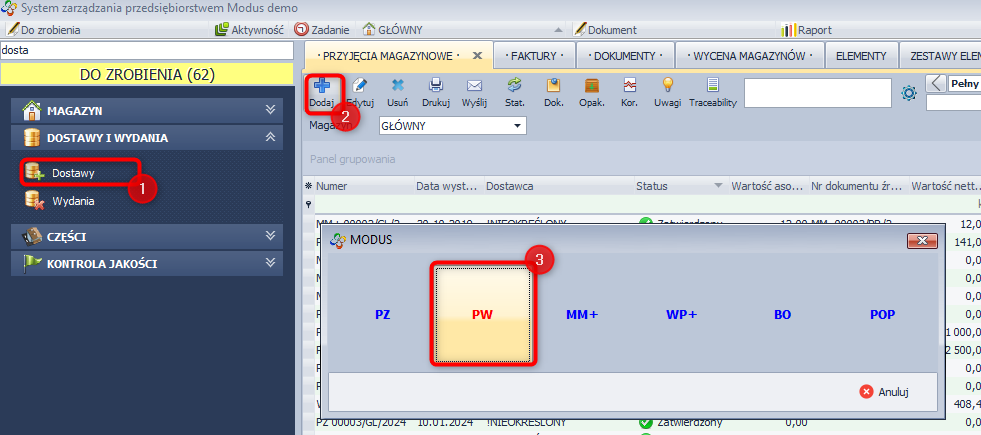Click the Uwagi lightbulb icon
This screenshot has height=435, width=981.
tap(668, 86)
